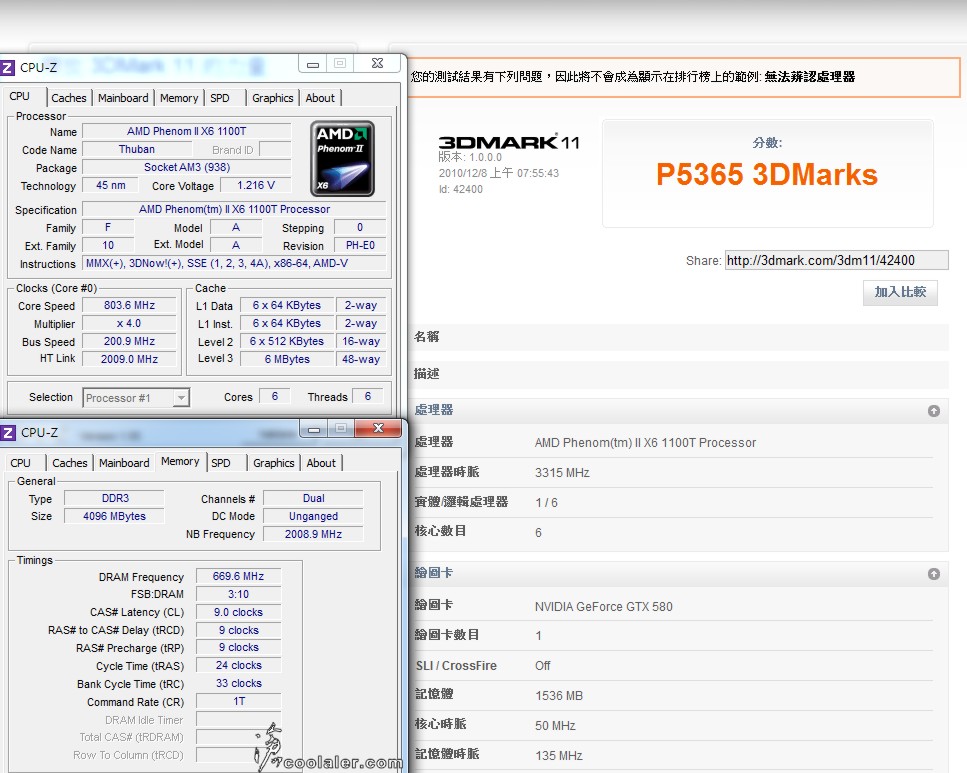Image resolution: width=967 pixels, height=773 pixels.
Task: Click the "P5365 3DMarks" score text
Action: [x=767, y=175]
